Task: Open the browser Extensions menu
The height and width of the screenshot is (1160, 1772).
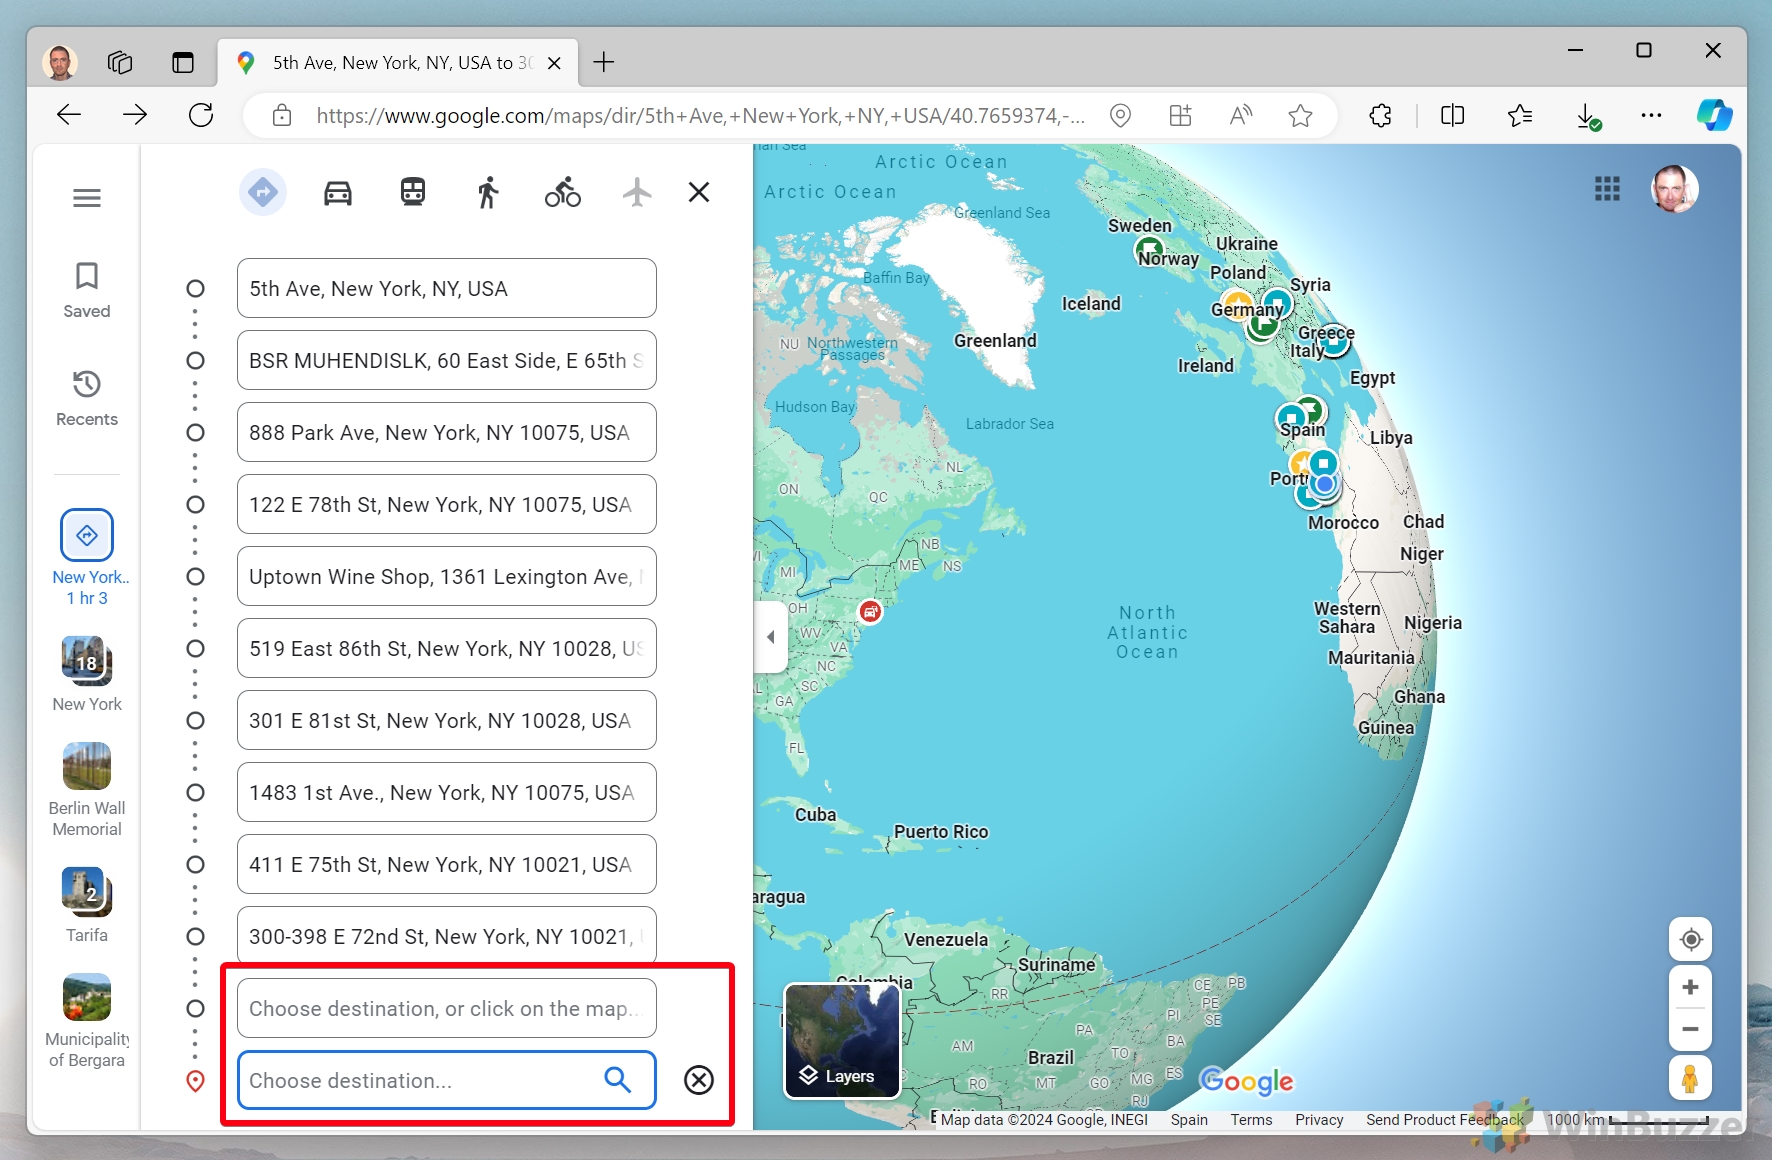Action: click(x=1381, y=116)
